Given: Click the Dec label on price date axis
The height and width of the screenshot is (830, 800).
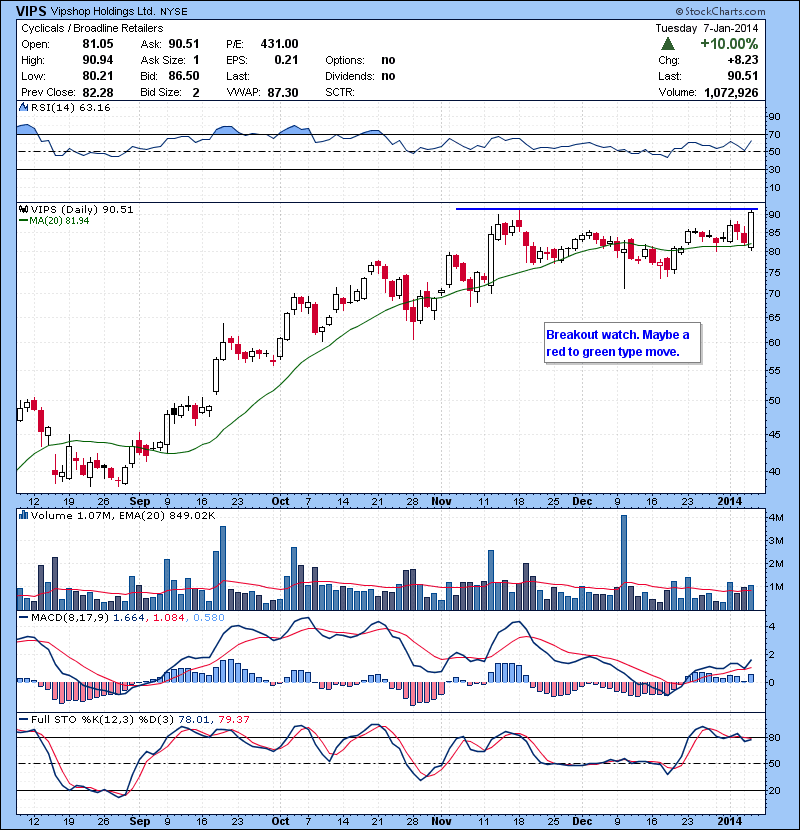Looking at the screenshot, I should coord(582,501).
